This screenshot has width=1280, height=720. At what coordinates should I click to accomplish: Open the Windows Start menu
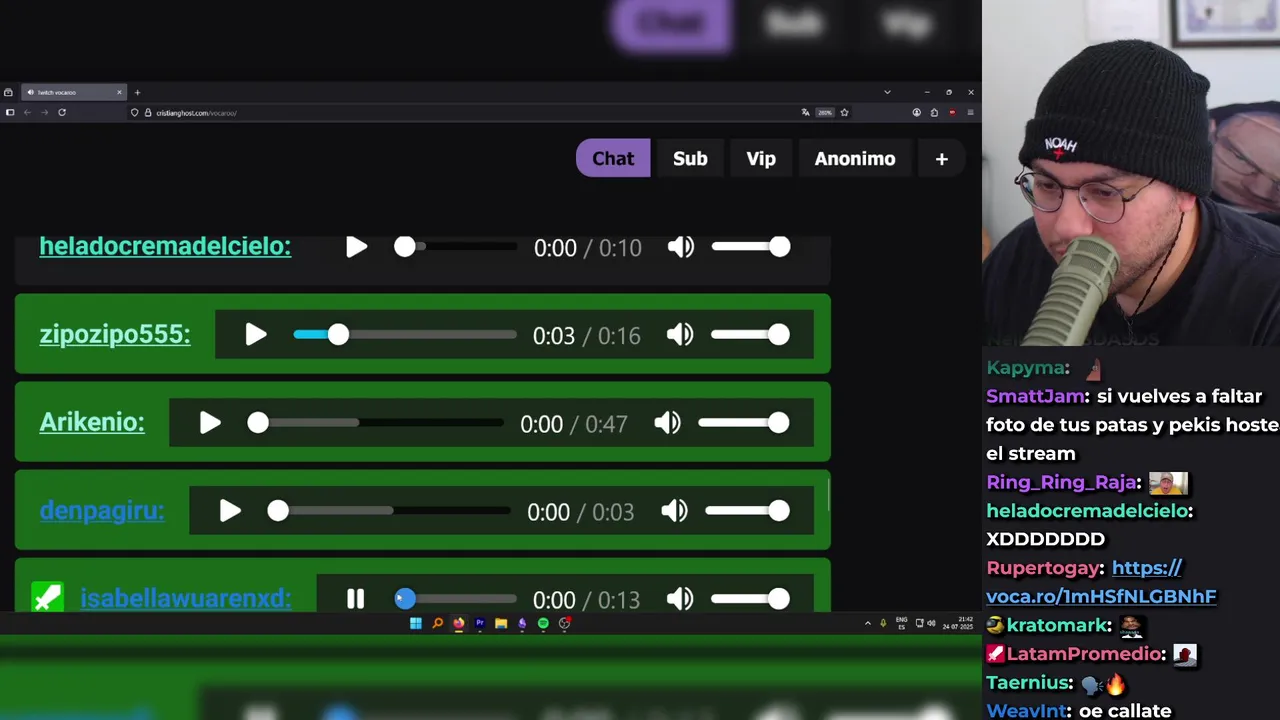416,623
